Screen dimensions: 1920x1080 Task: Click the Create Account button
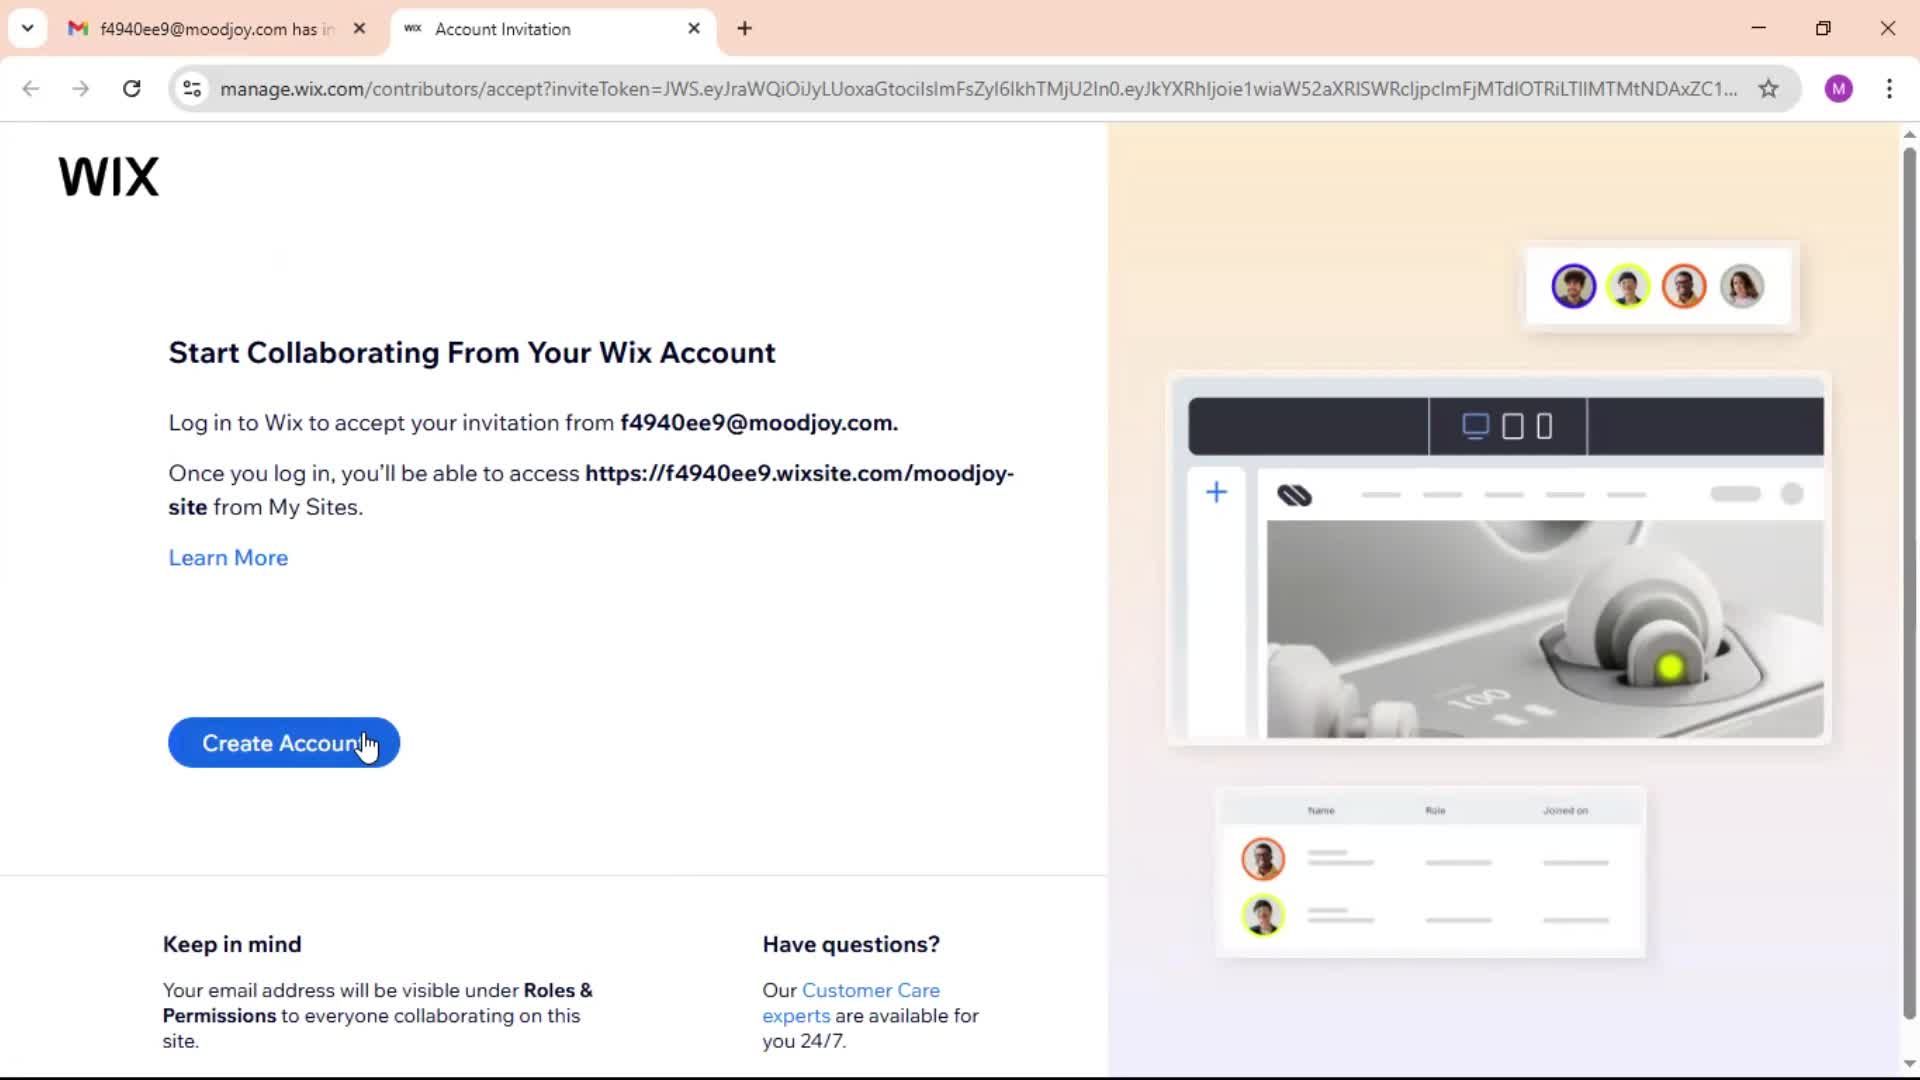click(284, 743)
